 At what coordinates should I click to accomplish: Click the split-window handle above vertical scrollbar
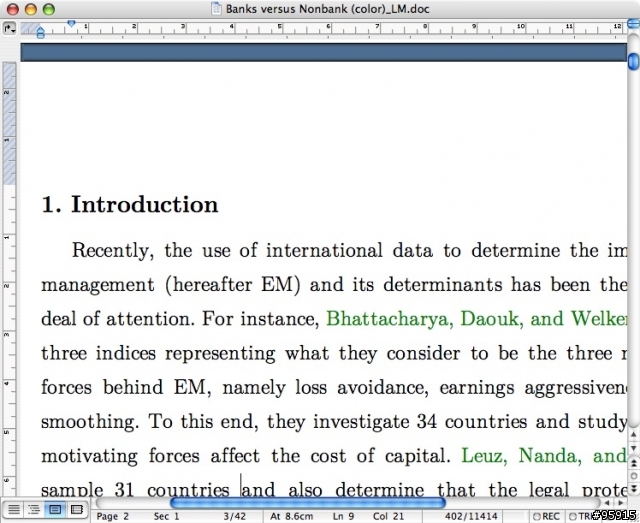tap(633, 24)
